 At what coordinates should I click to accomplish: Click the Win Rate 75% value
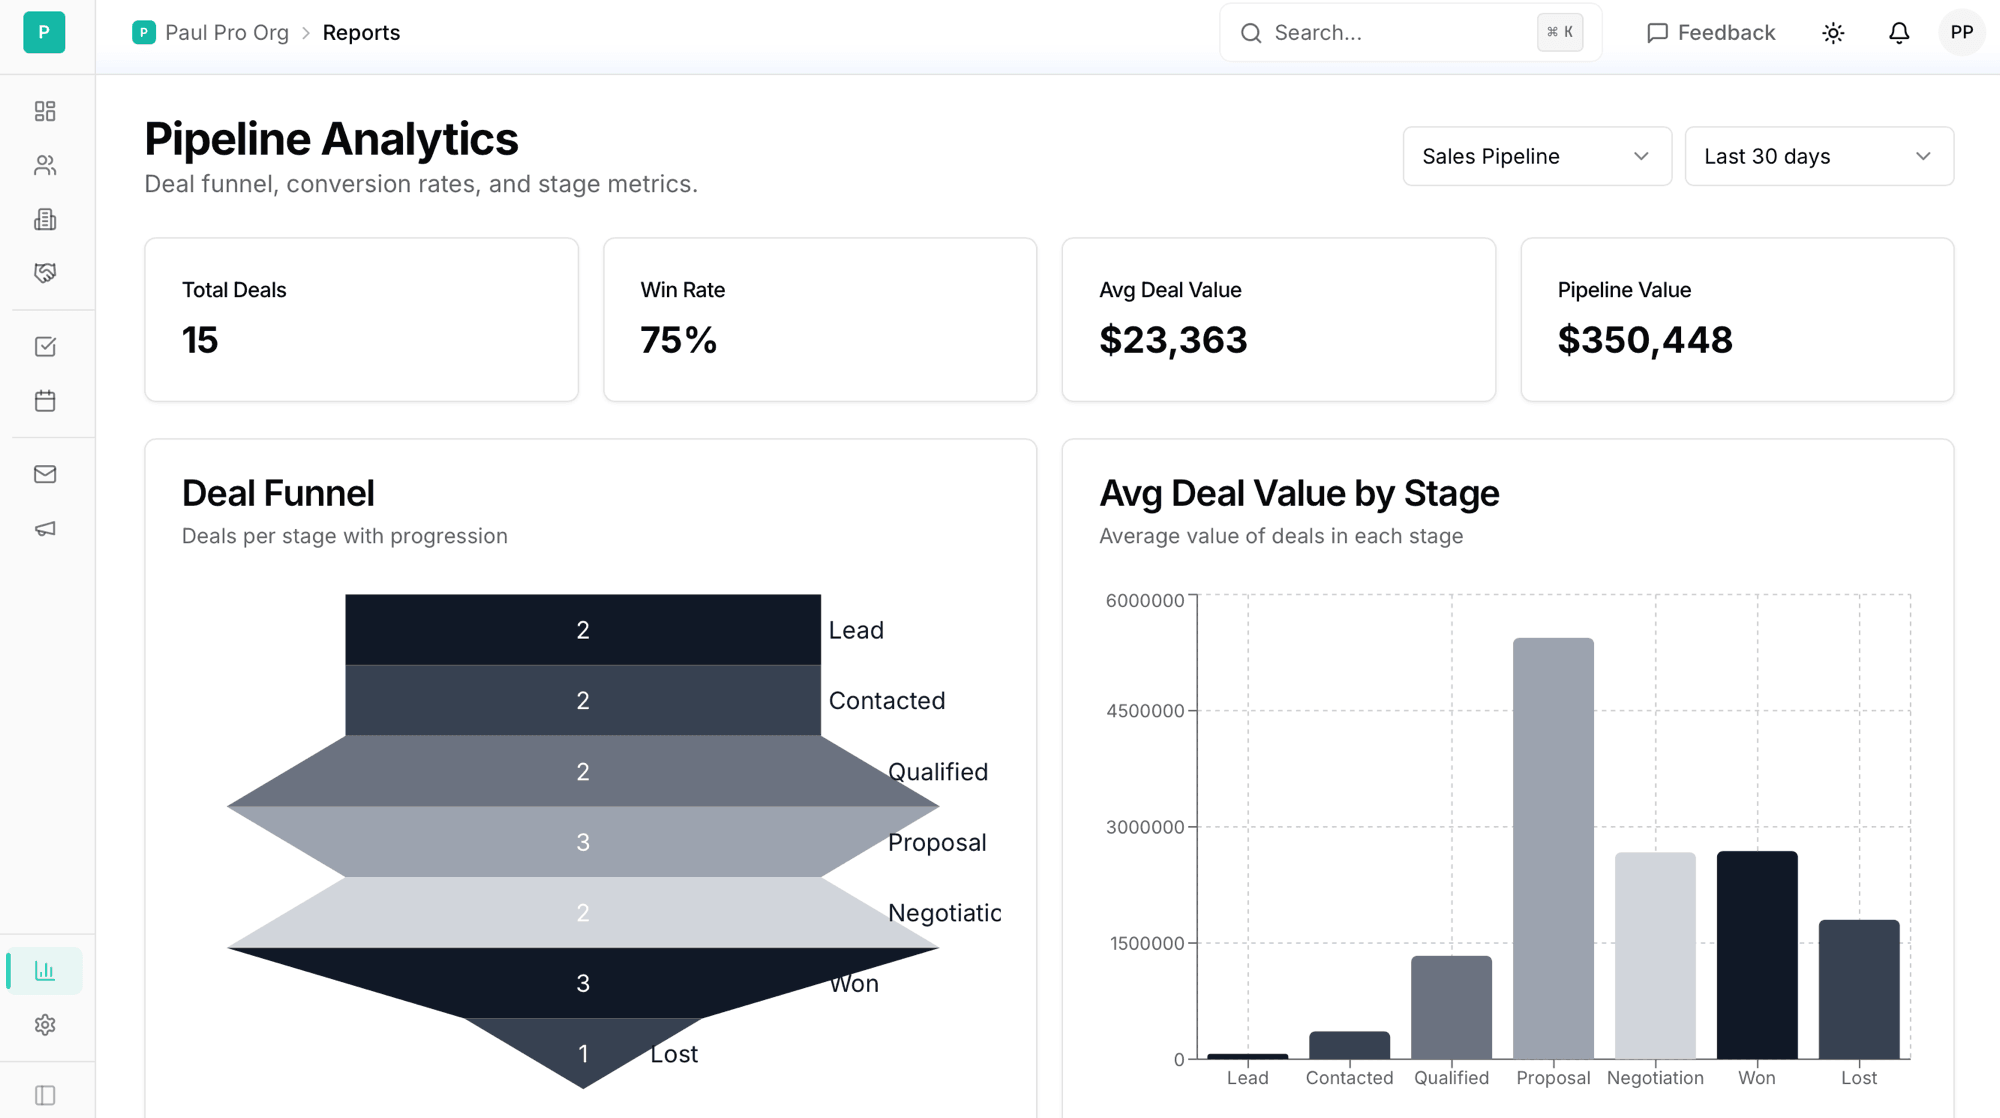[679, 340]
